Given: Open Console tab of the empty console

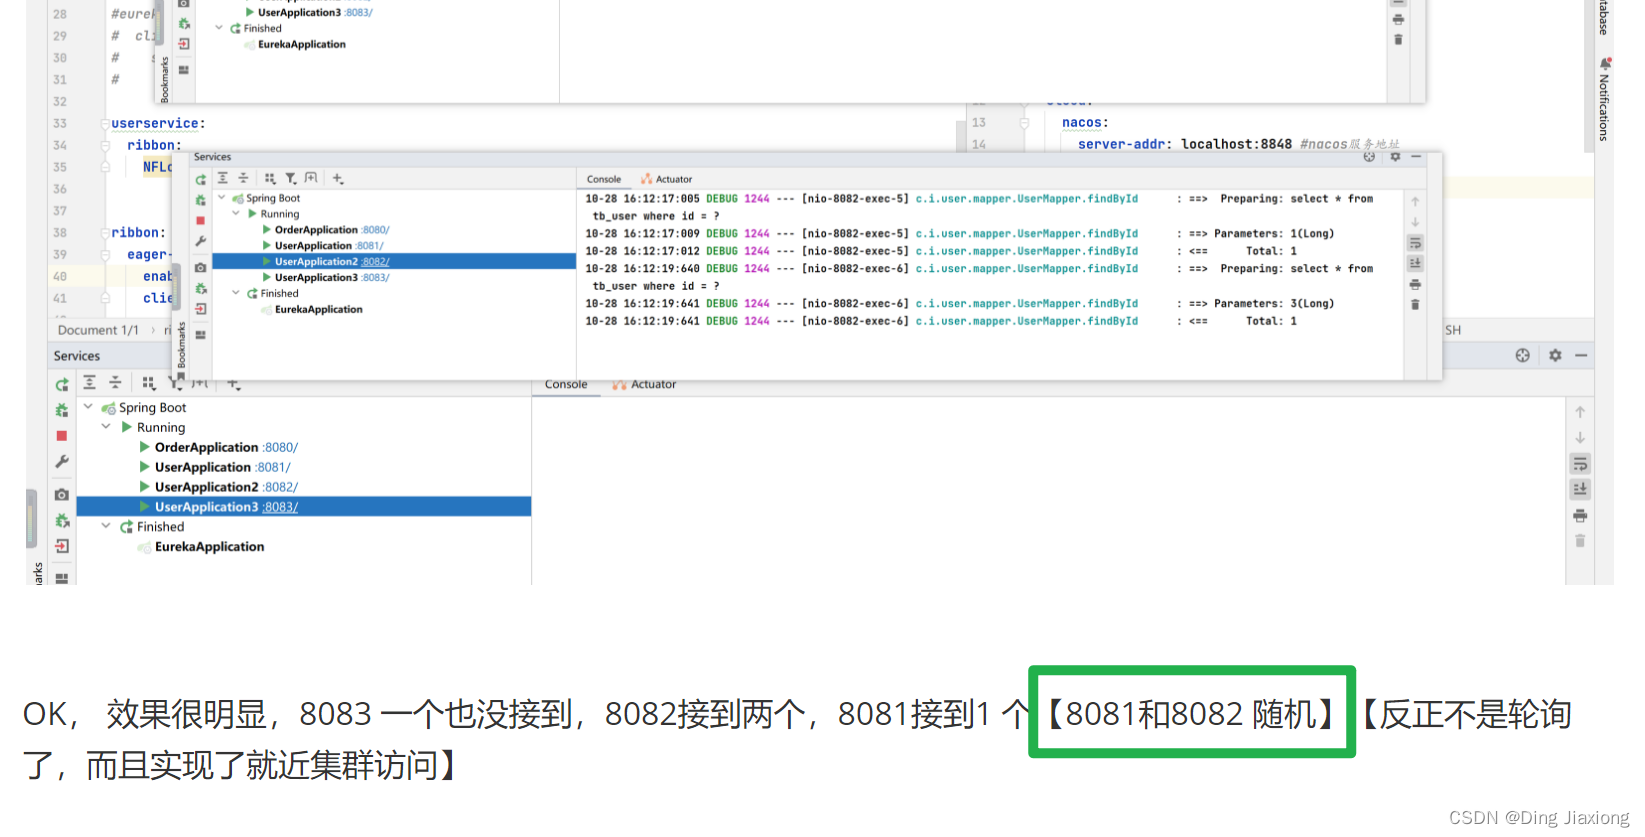Looking at the screenshot, I should 566,385.
